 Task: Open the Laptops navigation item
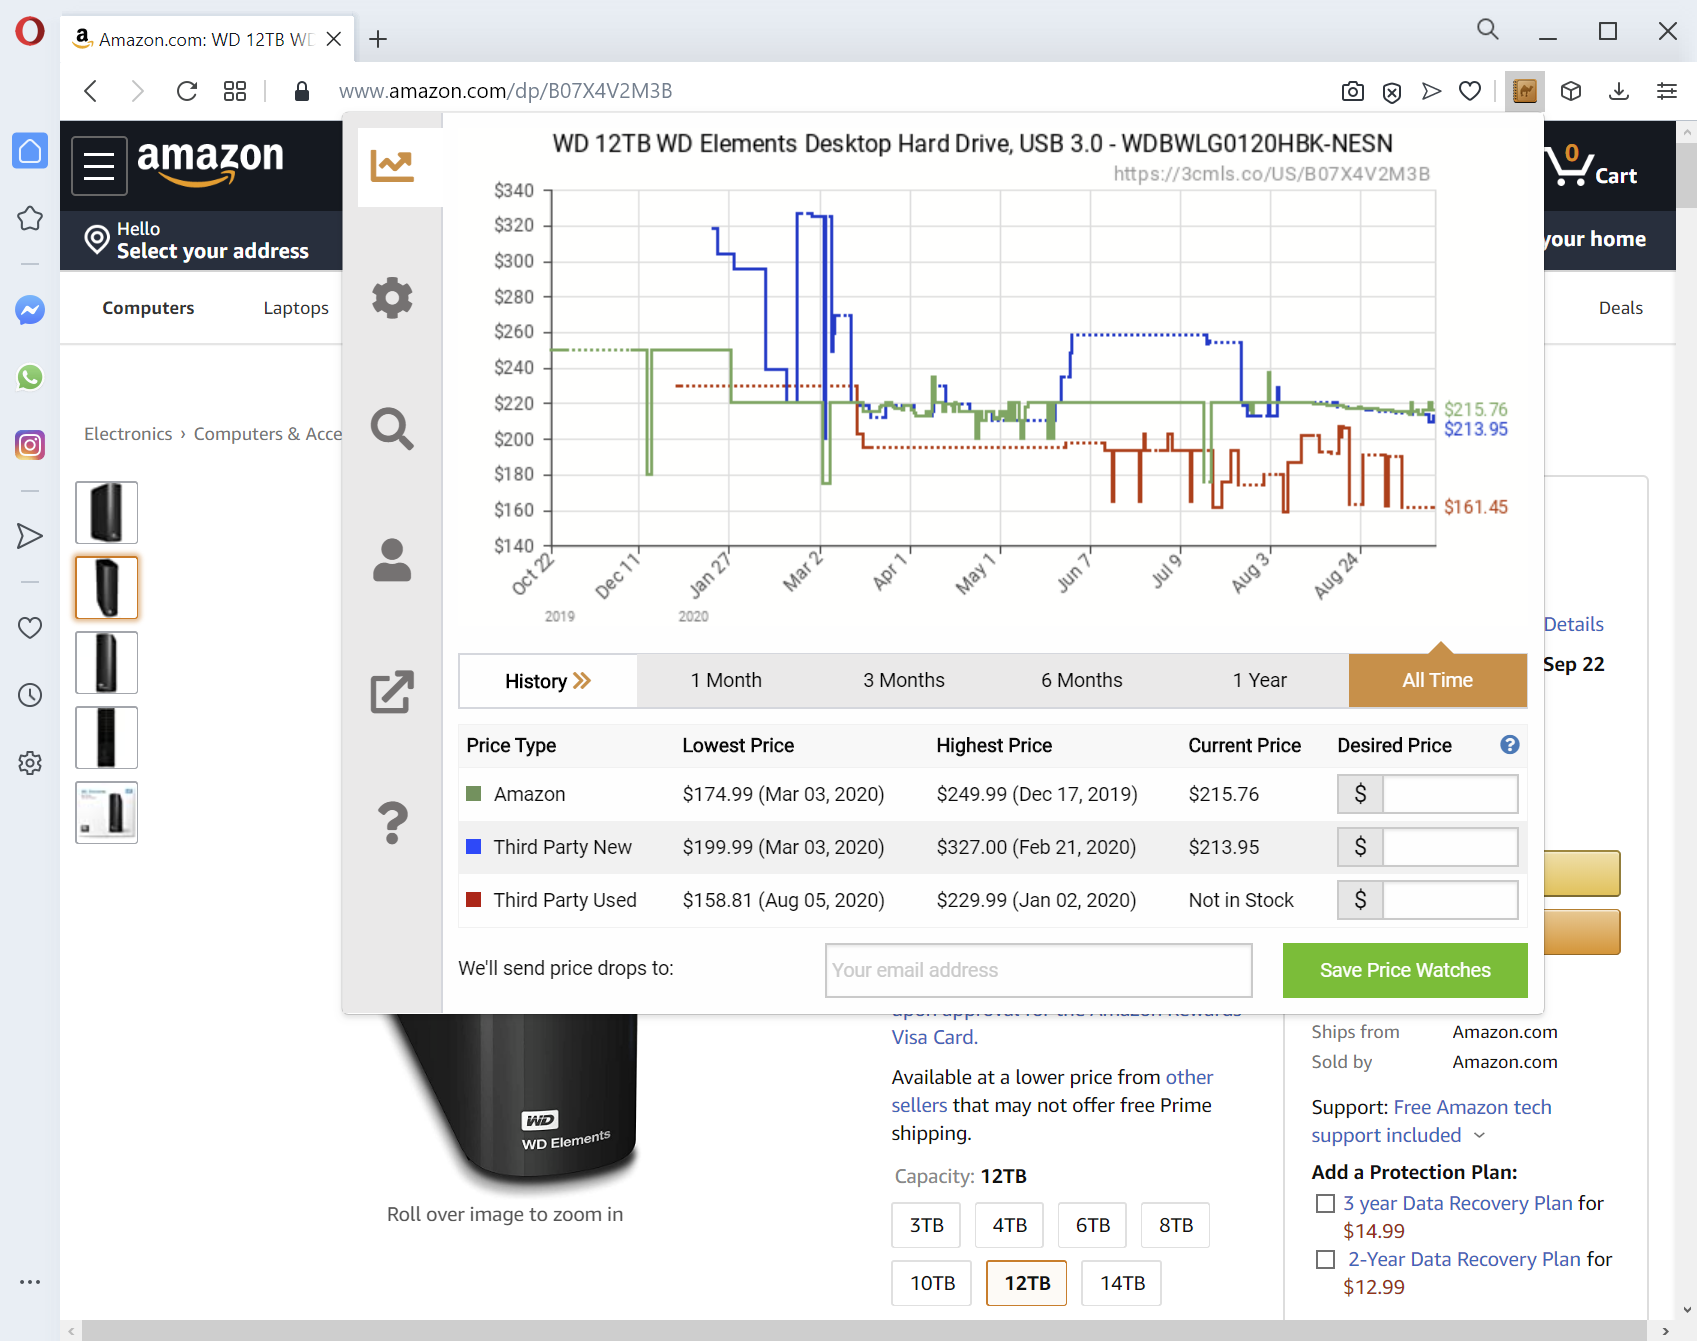(x=296, y=308)
